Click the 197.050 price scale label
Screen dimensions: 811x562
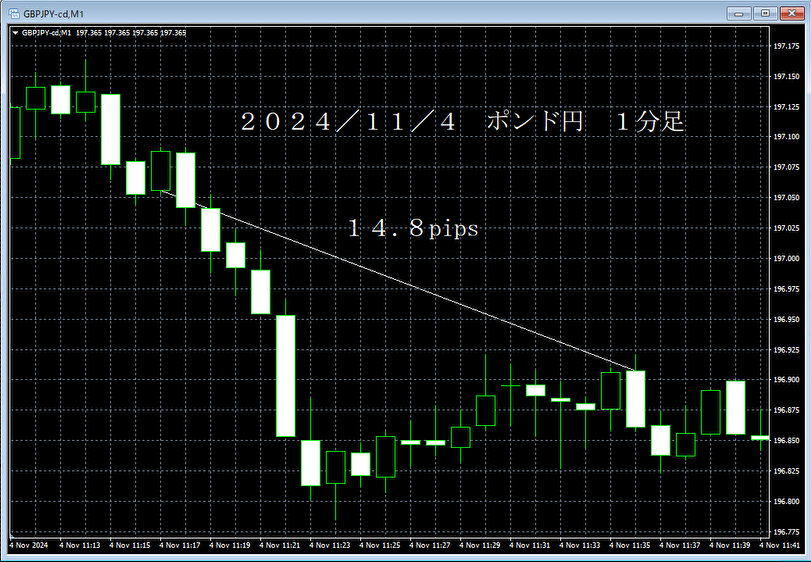pos(786,198)
